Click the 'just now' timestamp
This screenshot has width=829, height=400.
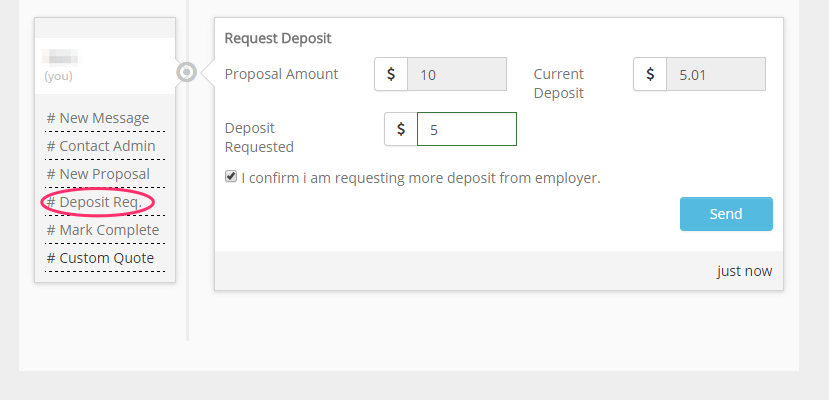[x=744, y=271]
